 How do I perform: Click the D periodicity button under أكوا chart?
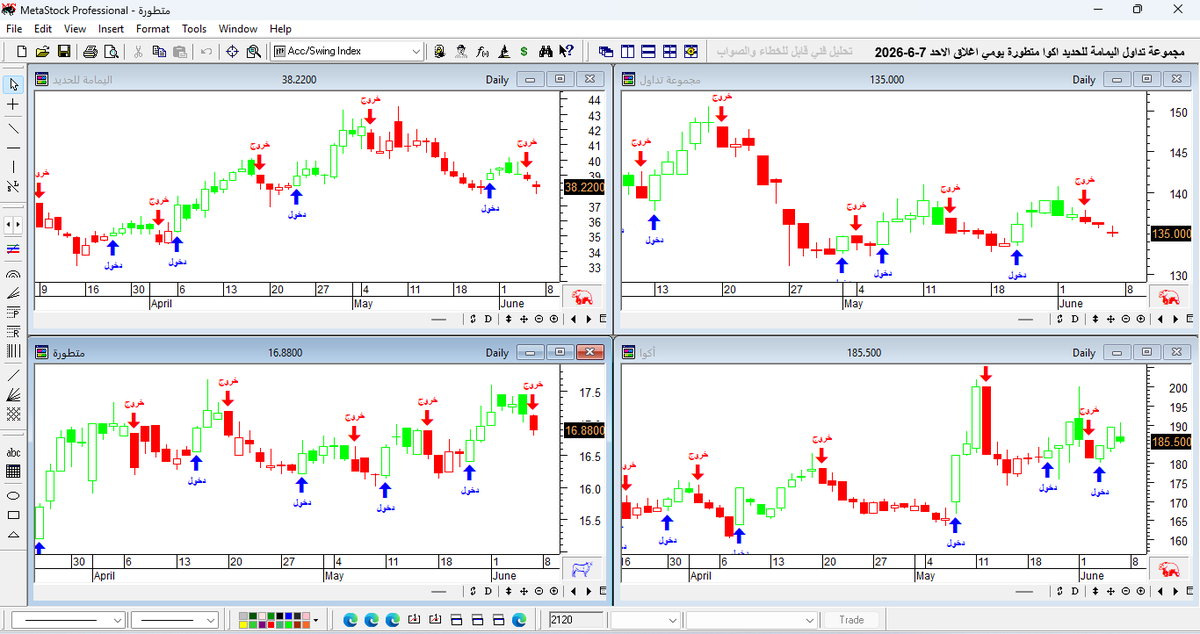(x=1074, y=592)
